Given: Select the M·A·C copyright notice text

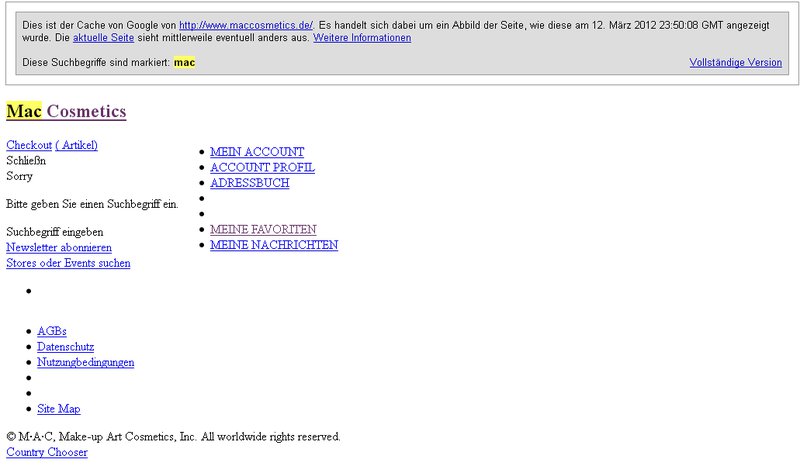Looking at the screenshot, I should [x=173, y=437].
